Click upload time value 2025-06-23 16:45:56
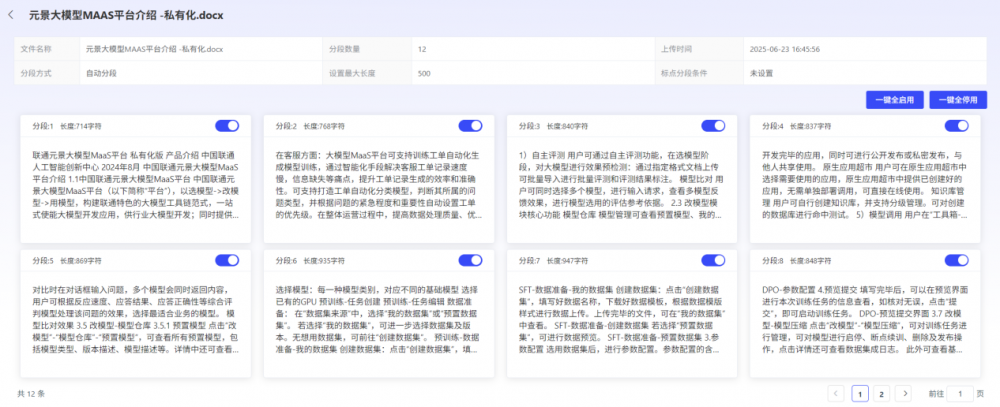Viewport: 1000px width, 407px height. click(784, 49)
